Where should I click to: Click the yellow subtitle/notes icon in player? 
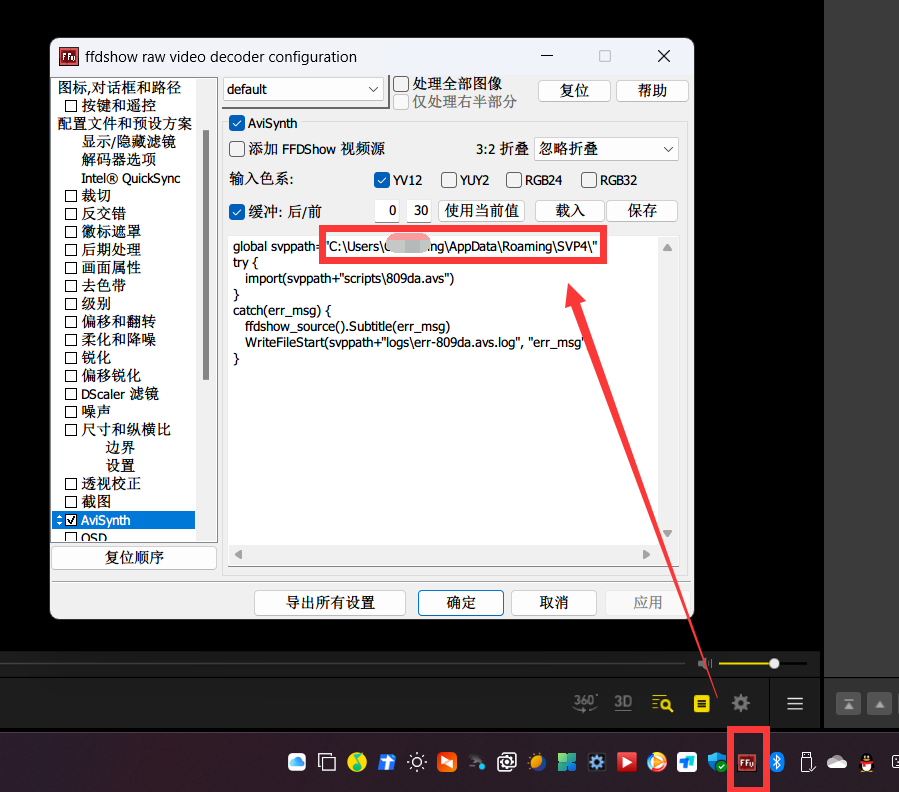tap(701, 704)
